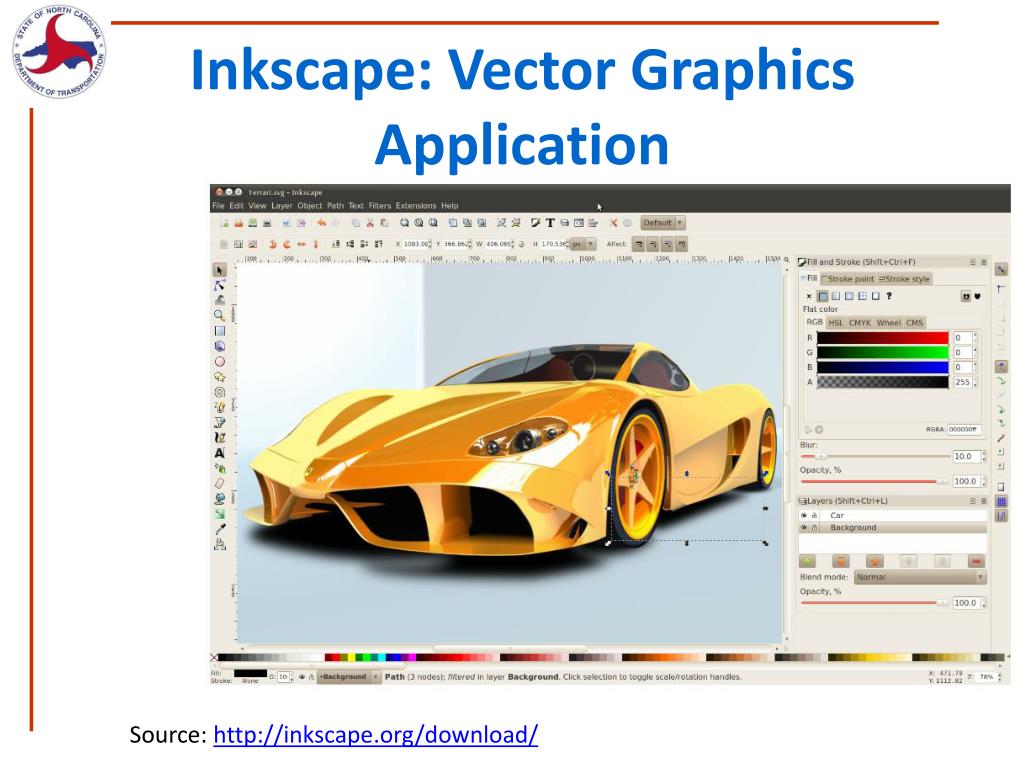Open the Text dialog T icon
The height and width of the screenshot is (768, 1024).
(x=550, y=223)
